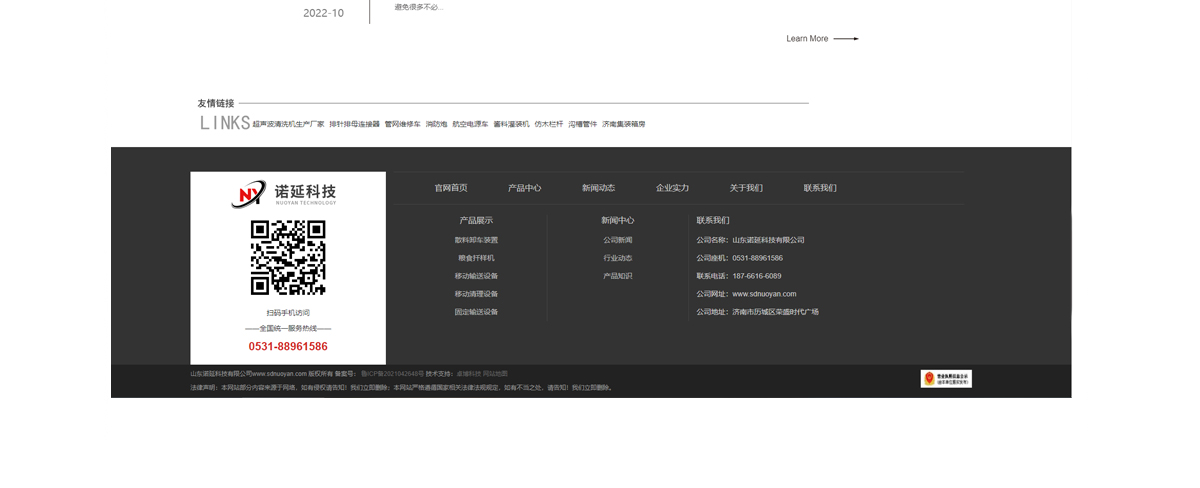Click the 友情链接 section heading
Screen dimensions: 1200x488
pos(216,103)
